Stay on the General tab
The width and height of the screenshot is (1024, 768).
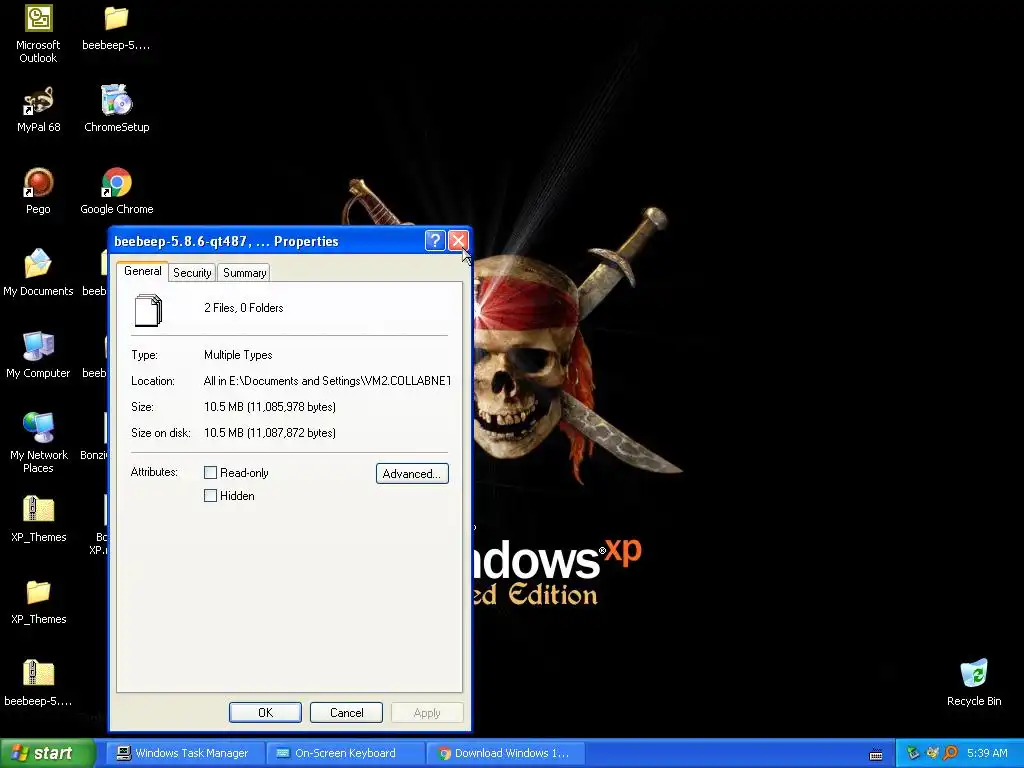pos(142,271)
